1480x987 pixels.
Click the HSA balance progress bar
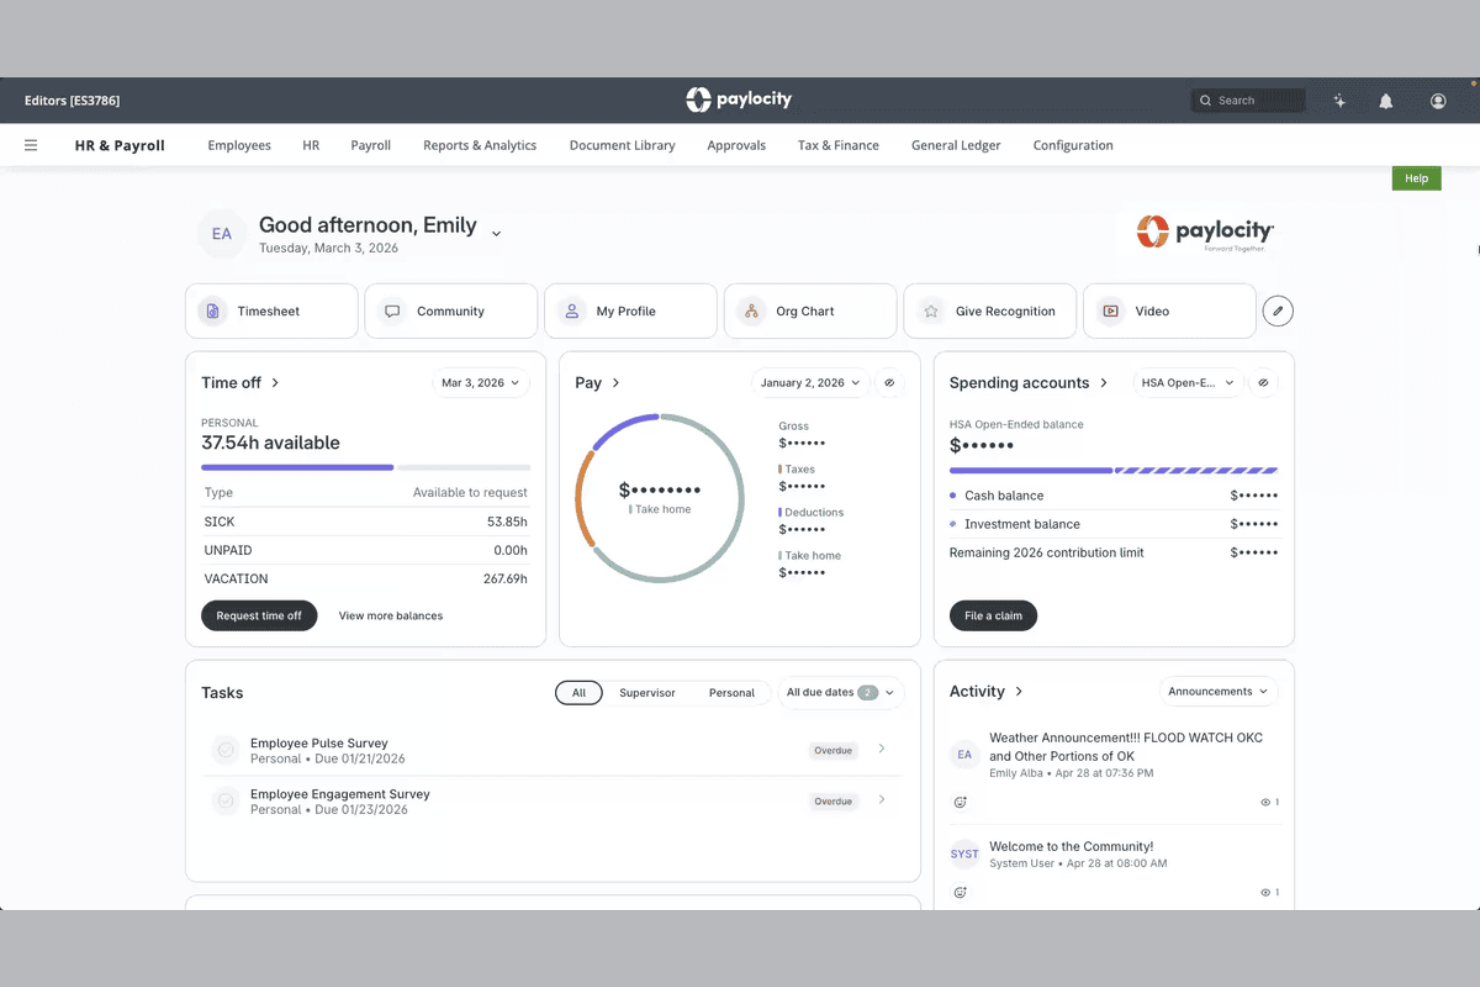pos(1113,470)
